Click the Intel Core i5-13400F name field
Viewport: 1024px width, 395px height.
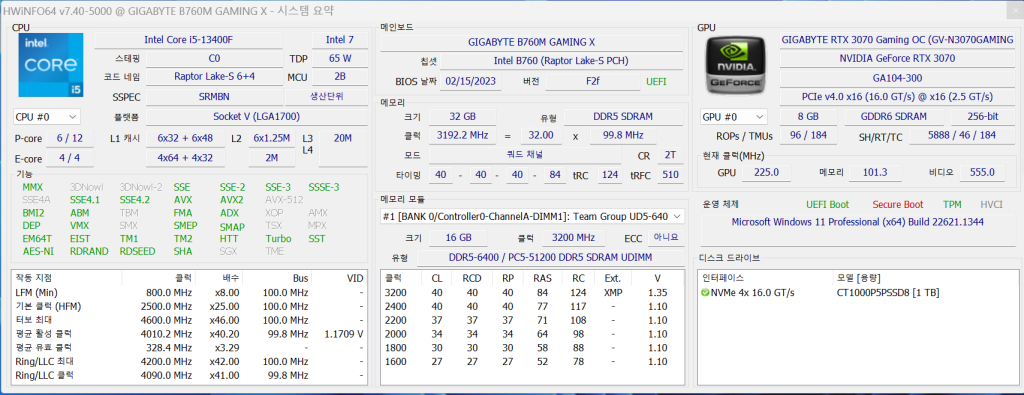click(189, 40)
